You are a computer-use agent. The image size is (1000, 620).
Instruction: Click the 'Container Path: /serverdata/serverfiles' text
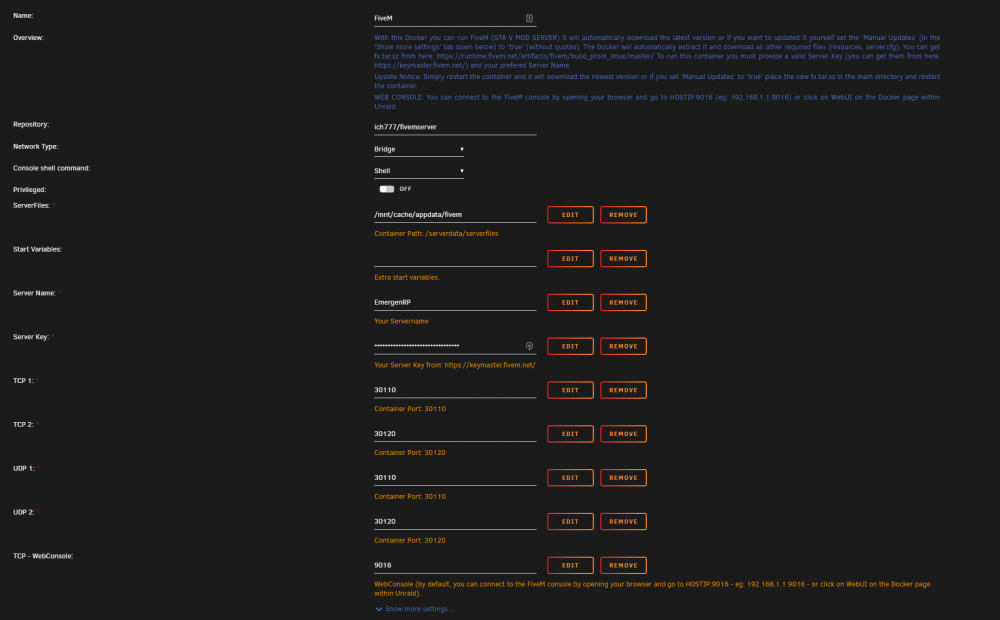click(436, 233)
